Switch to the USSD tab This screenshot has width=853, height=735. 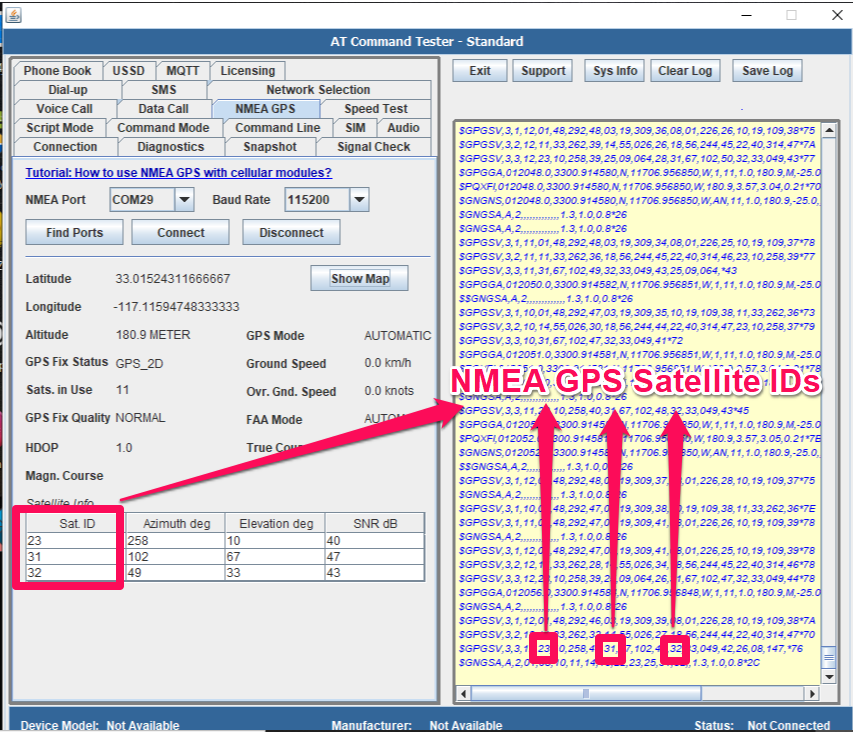128,71
